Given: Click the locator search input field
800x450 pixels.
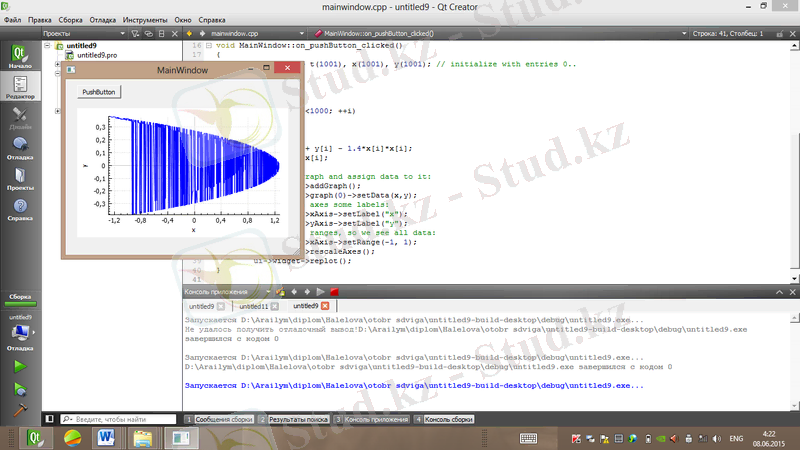Looking at the screenshot, I should [125, 419].
